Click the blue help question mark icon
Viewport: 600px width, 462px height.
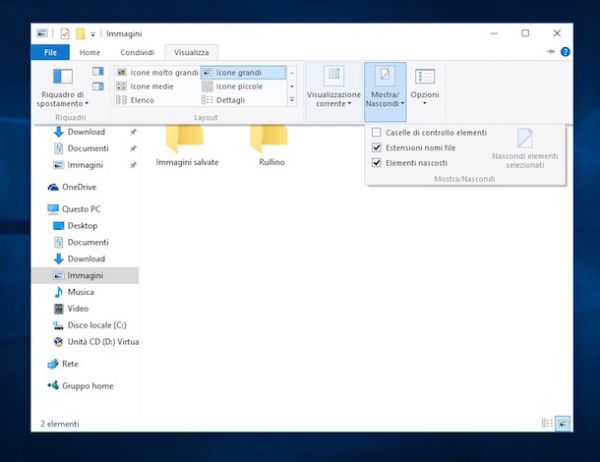pyautogui.click(x=565, y=51)
